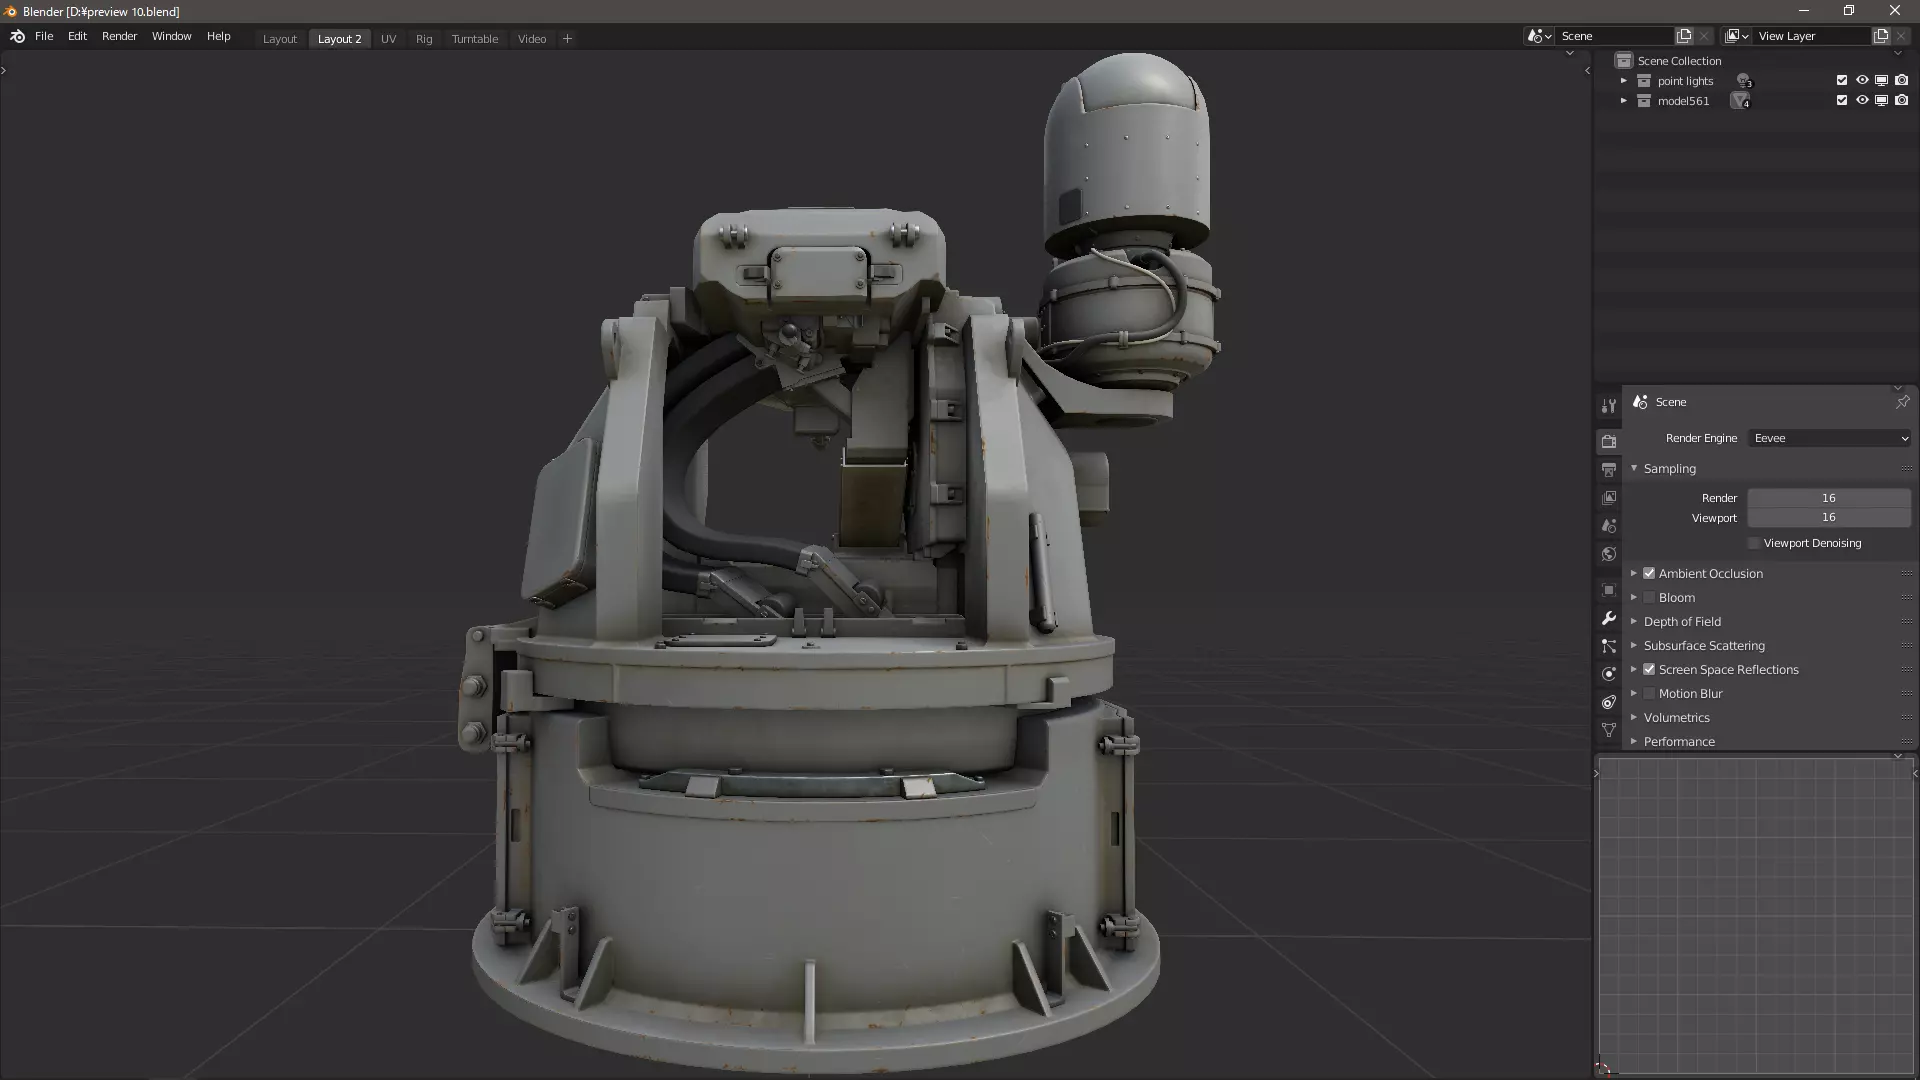Open the File menu
Image resolution: width=1920 pixels, height=1080 pixels.
pyautogui.click(x=44, y=36)
